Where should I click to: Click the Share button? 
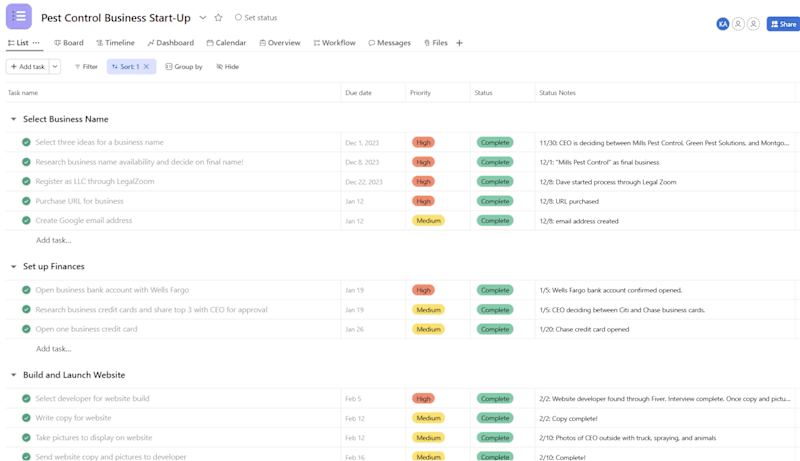tap(783, 24)
